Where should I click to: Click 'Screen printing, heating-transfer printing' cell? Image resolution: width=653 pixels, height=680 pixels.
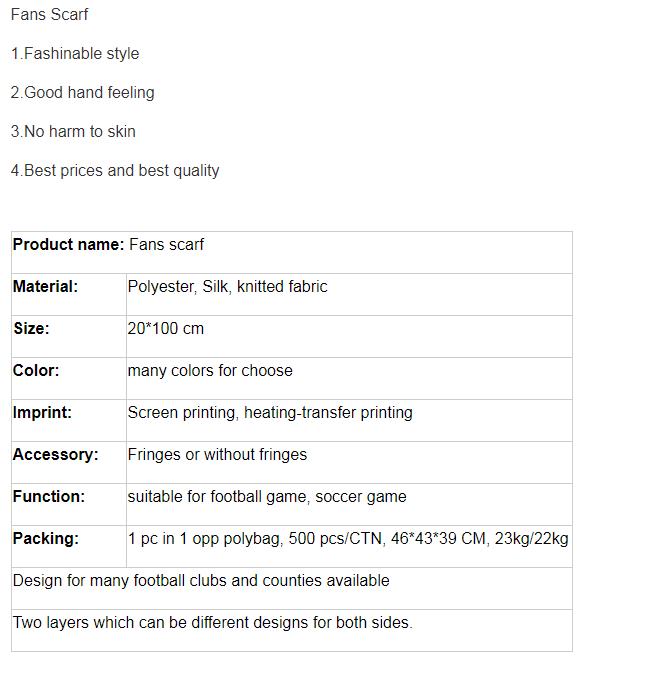pos(349,420)
